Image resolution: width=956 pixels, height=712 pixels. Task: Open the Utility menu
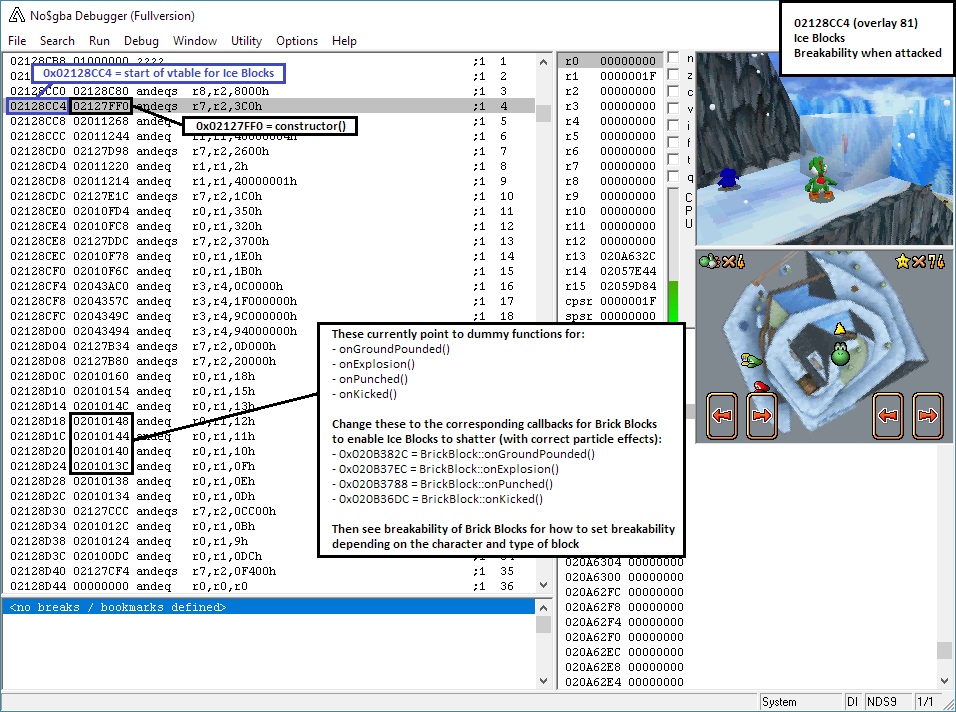(246, 41)
